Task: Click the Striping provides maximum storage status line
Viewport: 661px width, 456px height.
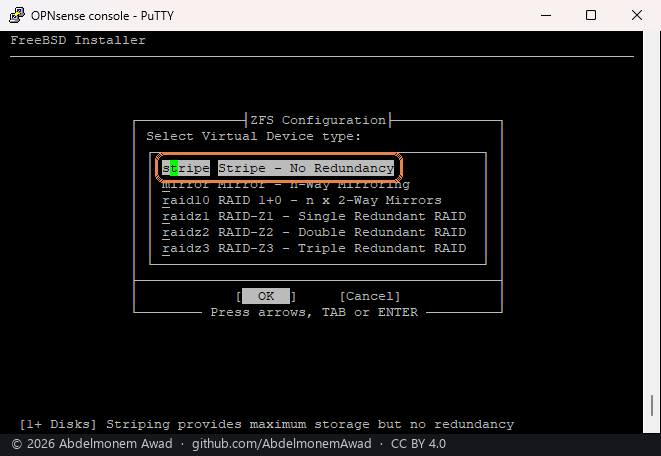Action: 267,424
